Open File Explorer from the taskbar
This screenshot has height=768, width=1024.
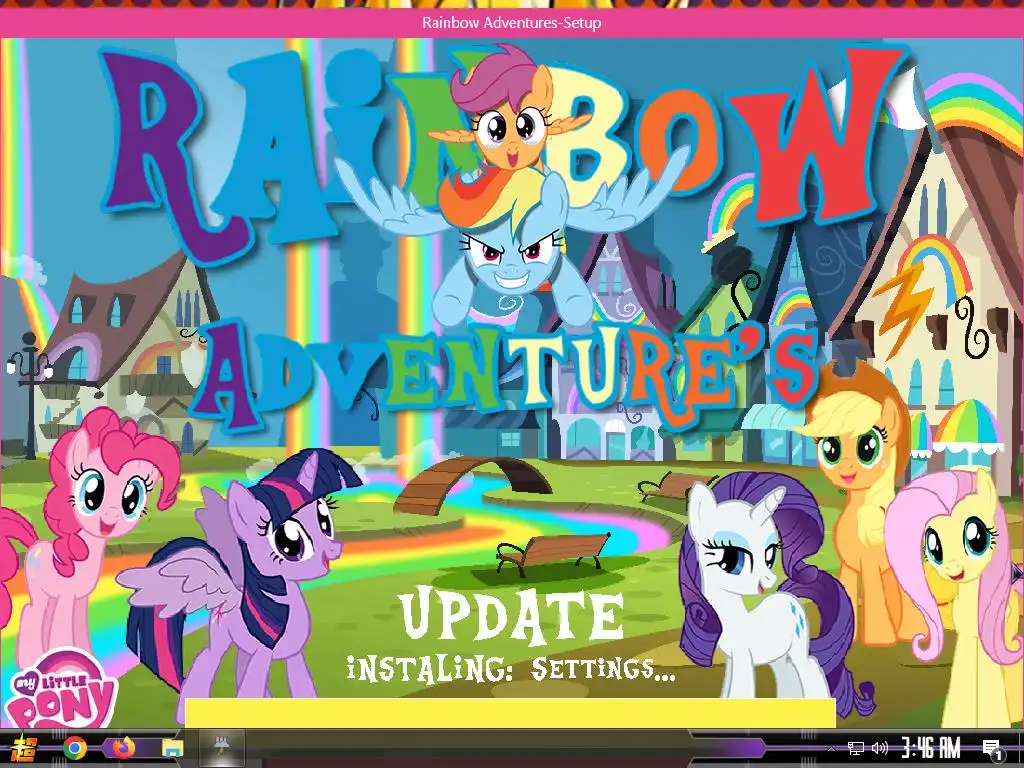pyautogui.click(x=172, y=748)
